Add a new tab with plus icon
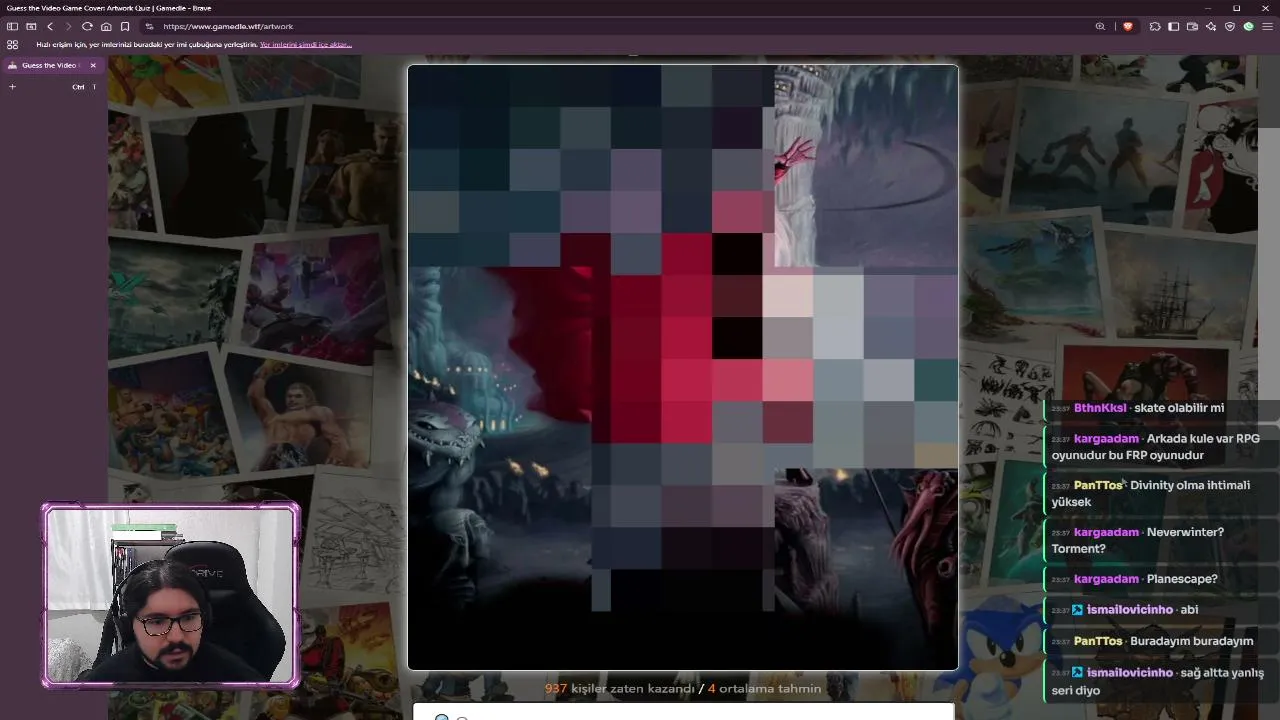The height and width of the screenshot is (720, 1280). (12, 87)
